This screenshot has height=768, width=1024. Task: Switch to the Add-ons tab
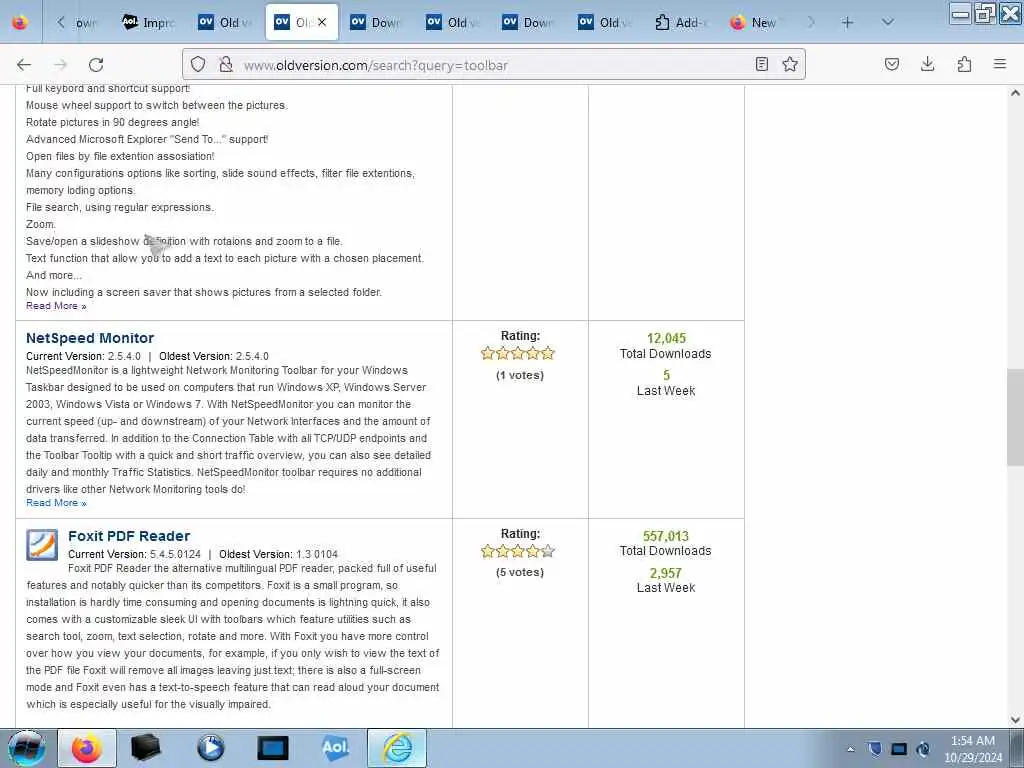tap(681, 22)
